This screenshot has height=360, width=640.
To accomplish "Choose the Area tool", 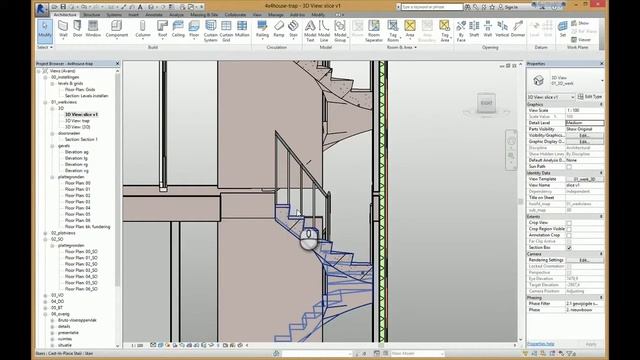I will [x=410, y=29].
